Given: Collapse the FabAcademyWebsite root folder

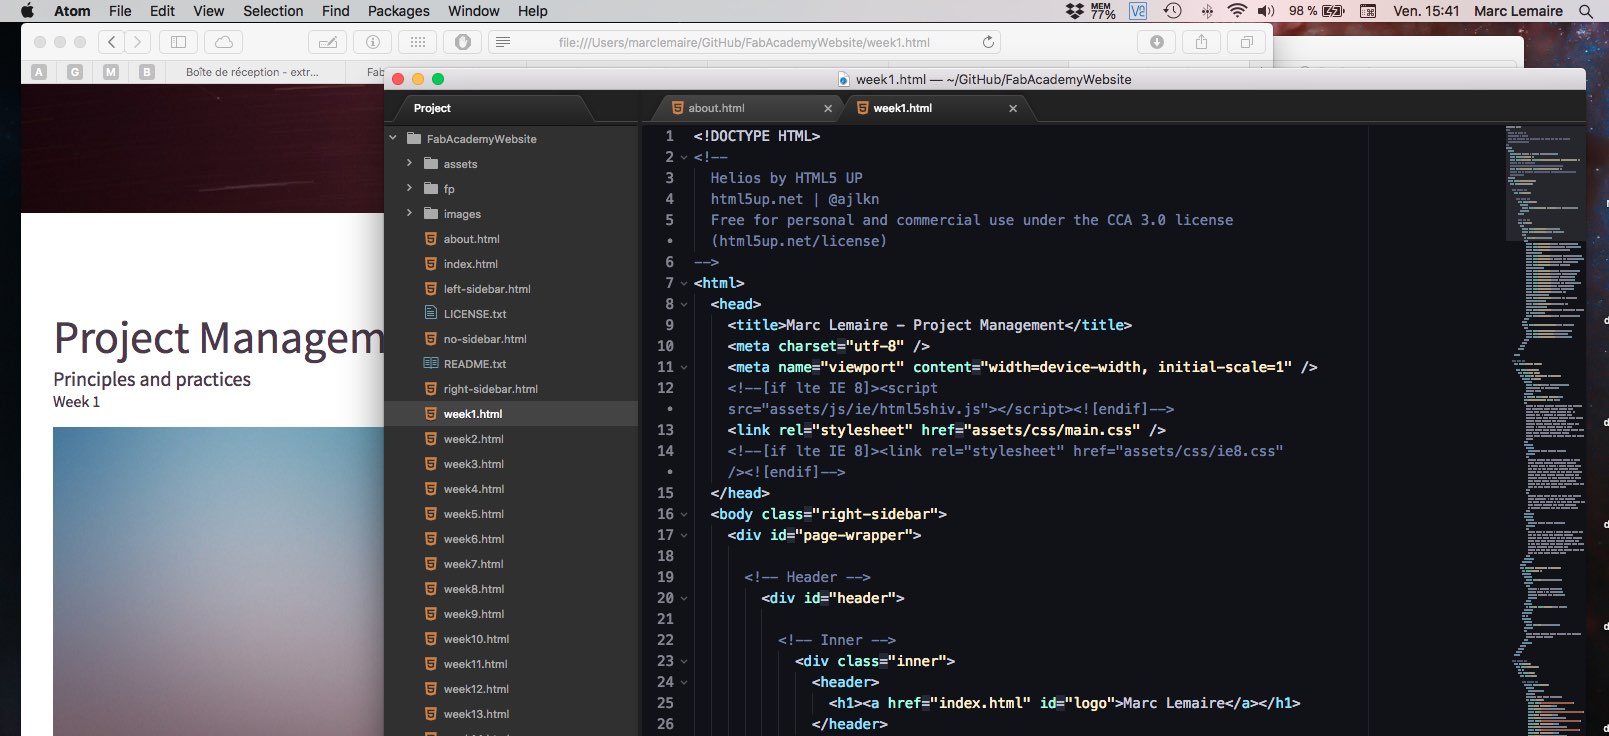Looking at the screenshot, I should pos(393,138).
